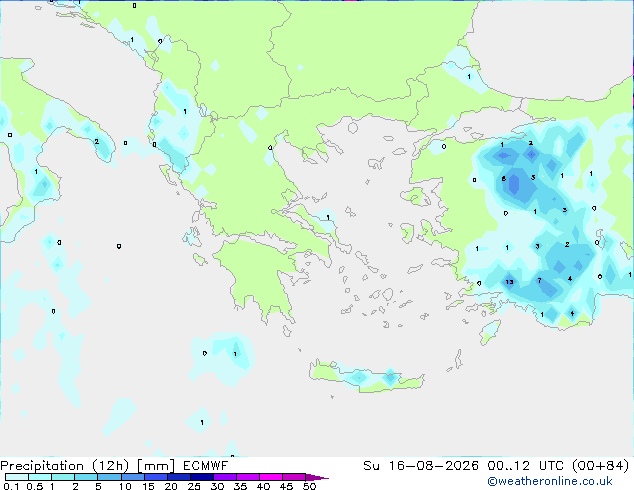Click the 'Su 16-08-2026' date text
The width and height of the screenshot is (634, 490).
421,466
